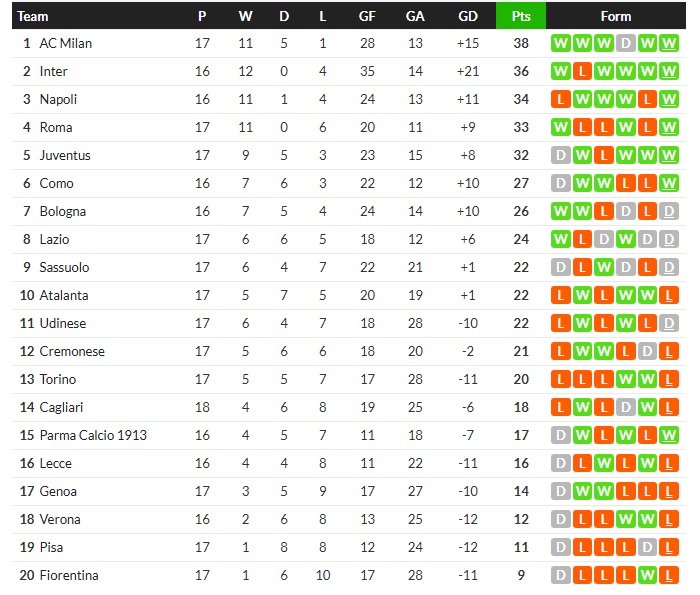Click the Form column header

[615, 16]
